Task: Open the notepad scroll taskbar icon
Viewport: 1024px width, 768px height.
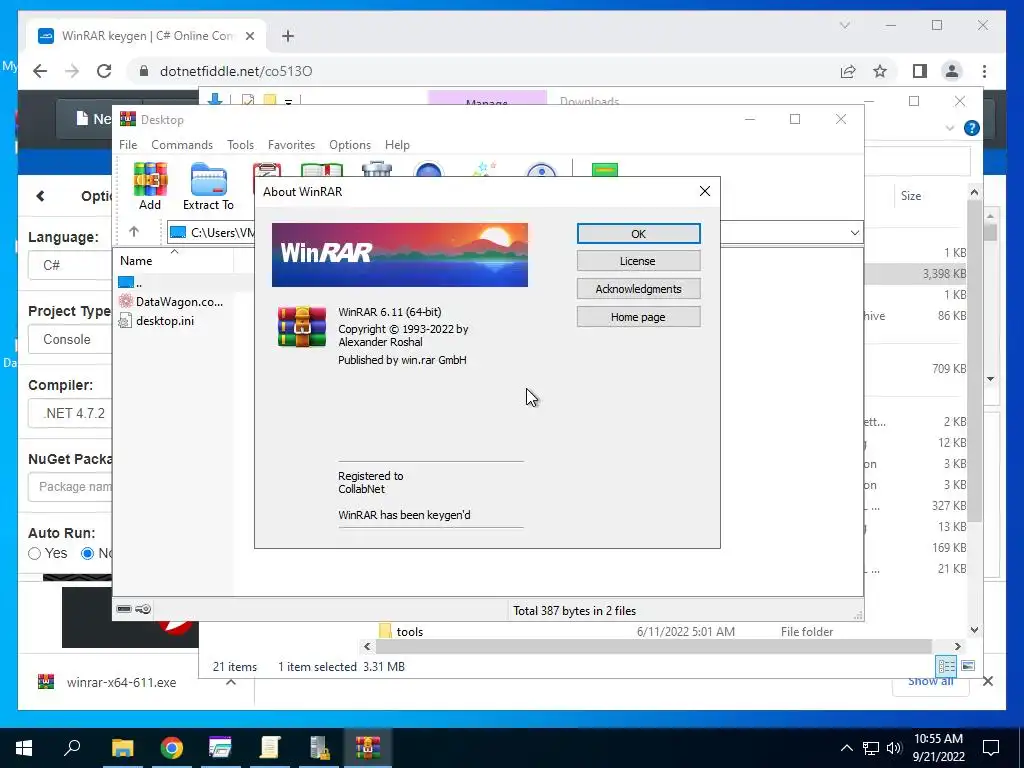Action: coord(270,747)
